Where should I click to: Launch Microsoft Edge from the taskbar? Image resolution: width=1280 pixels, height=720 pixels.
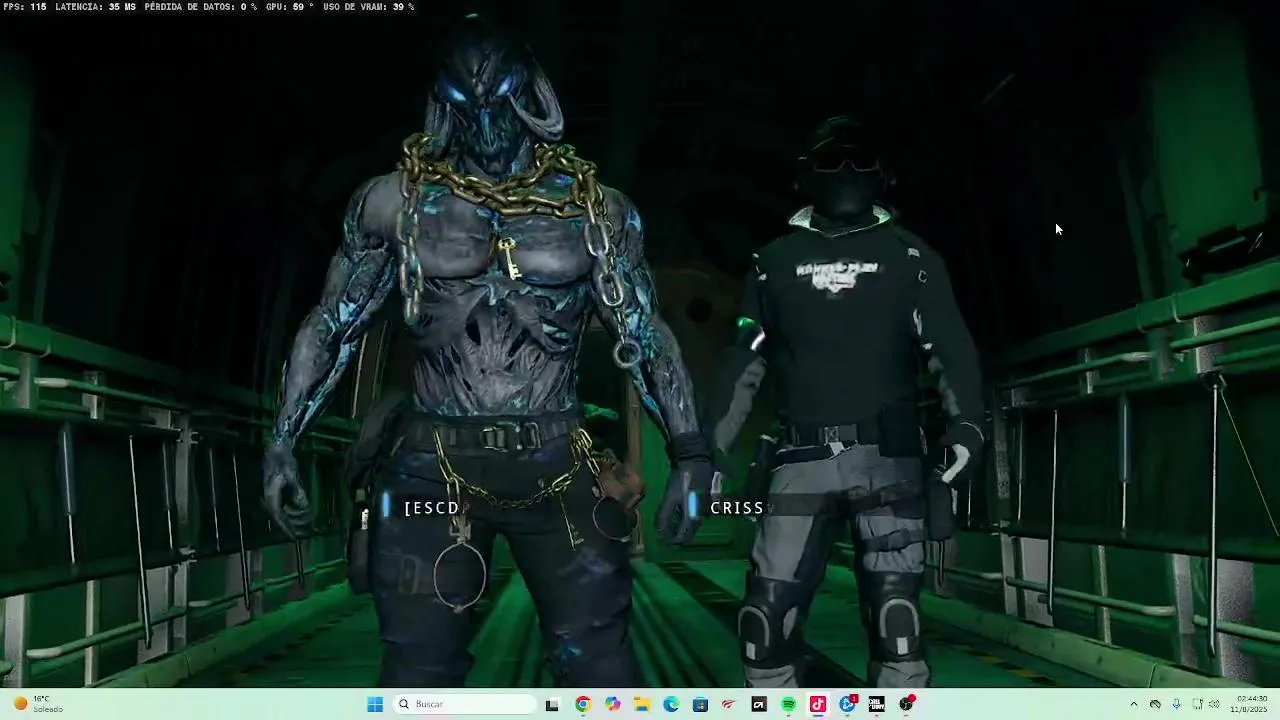click(x=671, y=704)
